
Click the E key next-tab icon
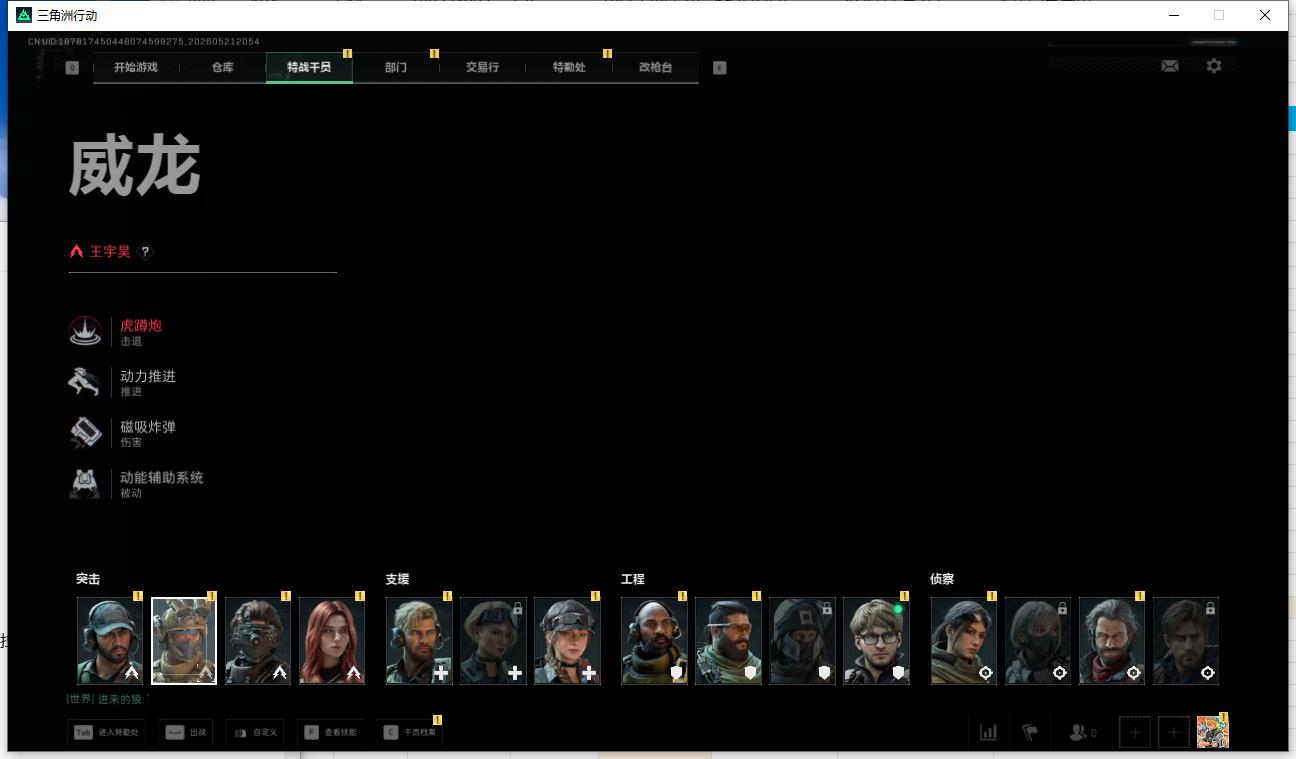tap(719, 68)
